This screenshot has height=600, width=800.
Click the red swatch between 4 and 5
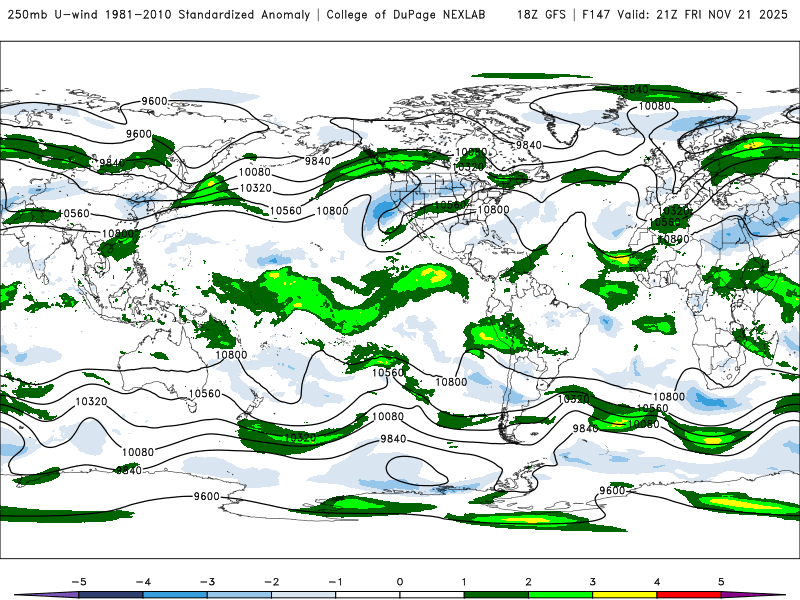(x=689, y=595)
